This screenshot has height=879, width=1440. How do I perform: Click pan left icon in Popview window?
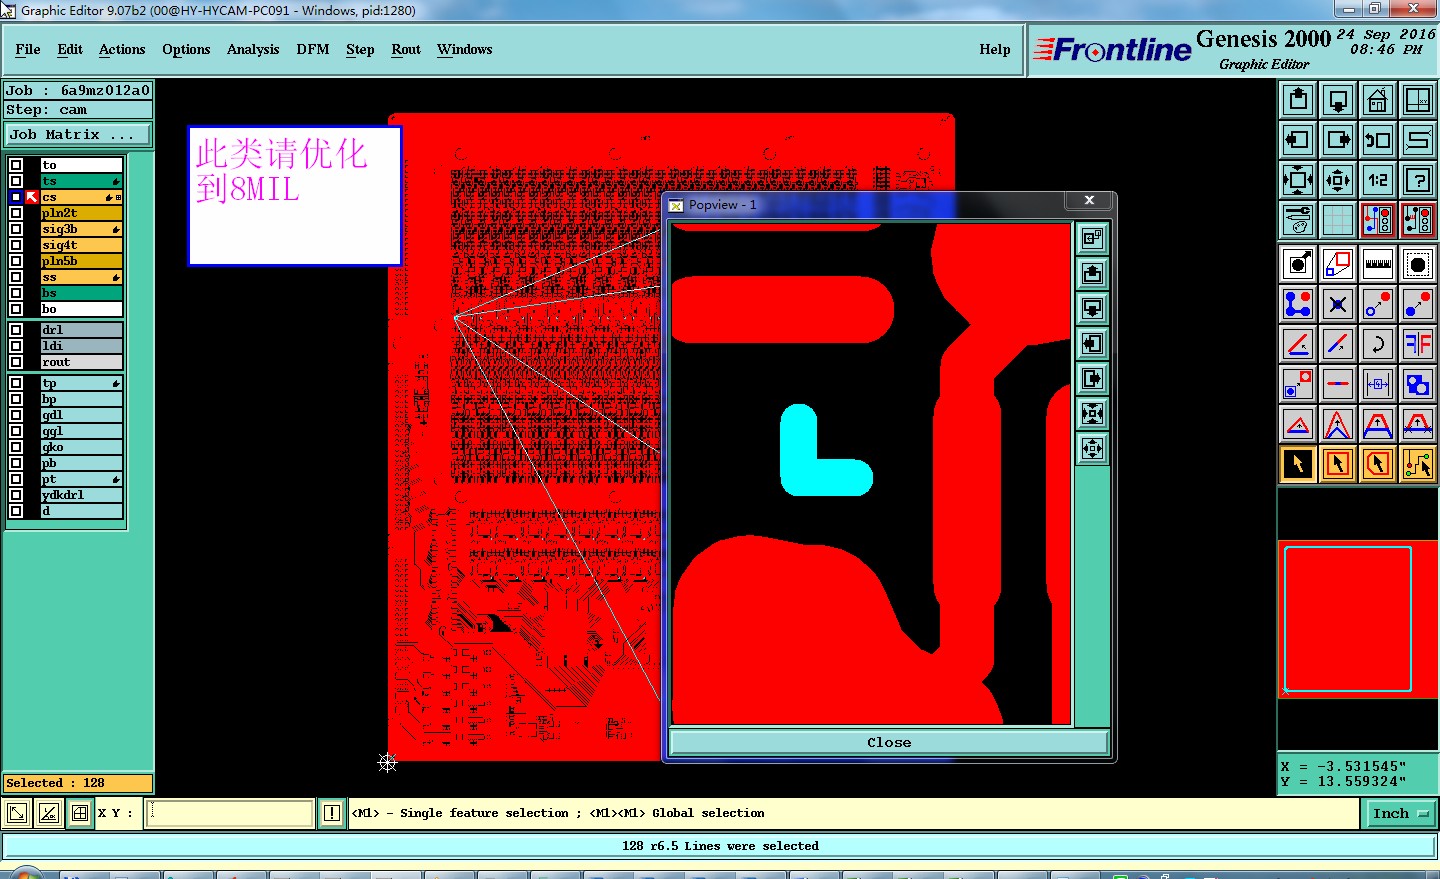tap(1093, 343)
